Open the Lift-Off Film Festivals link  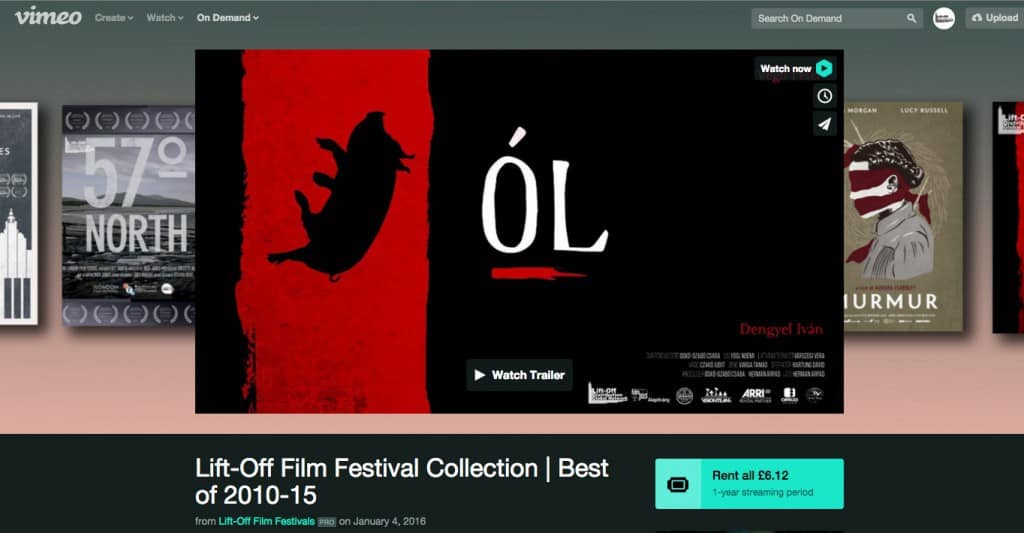coord(266,522)
